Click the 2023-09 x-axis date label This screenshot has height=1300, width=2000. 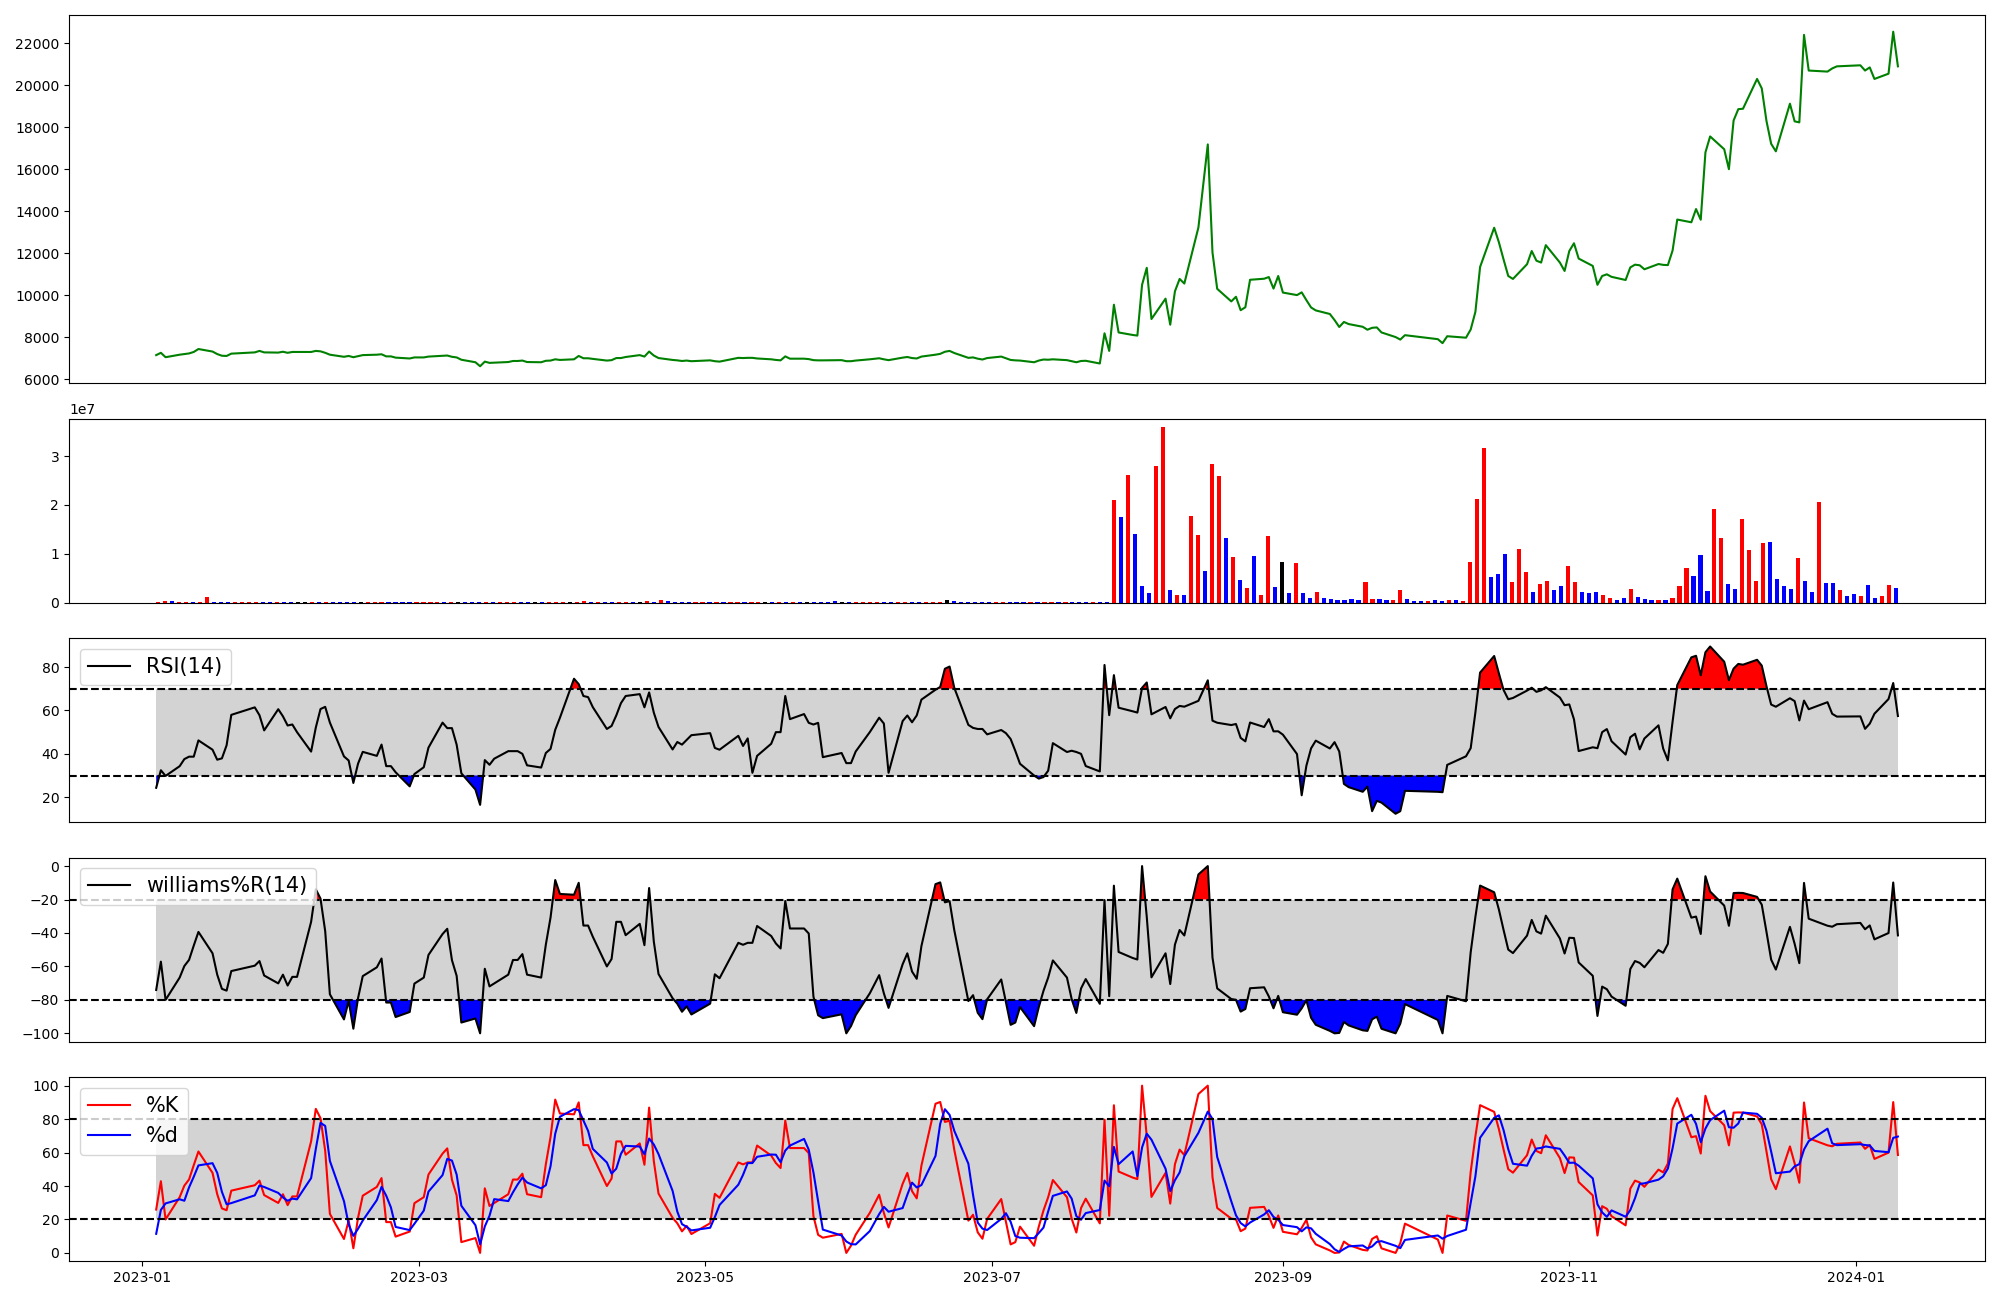1282,1277
